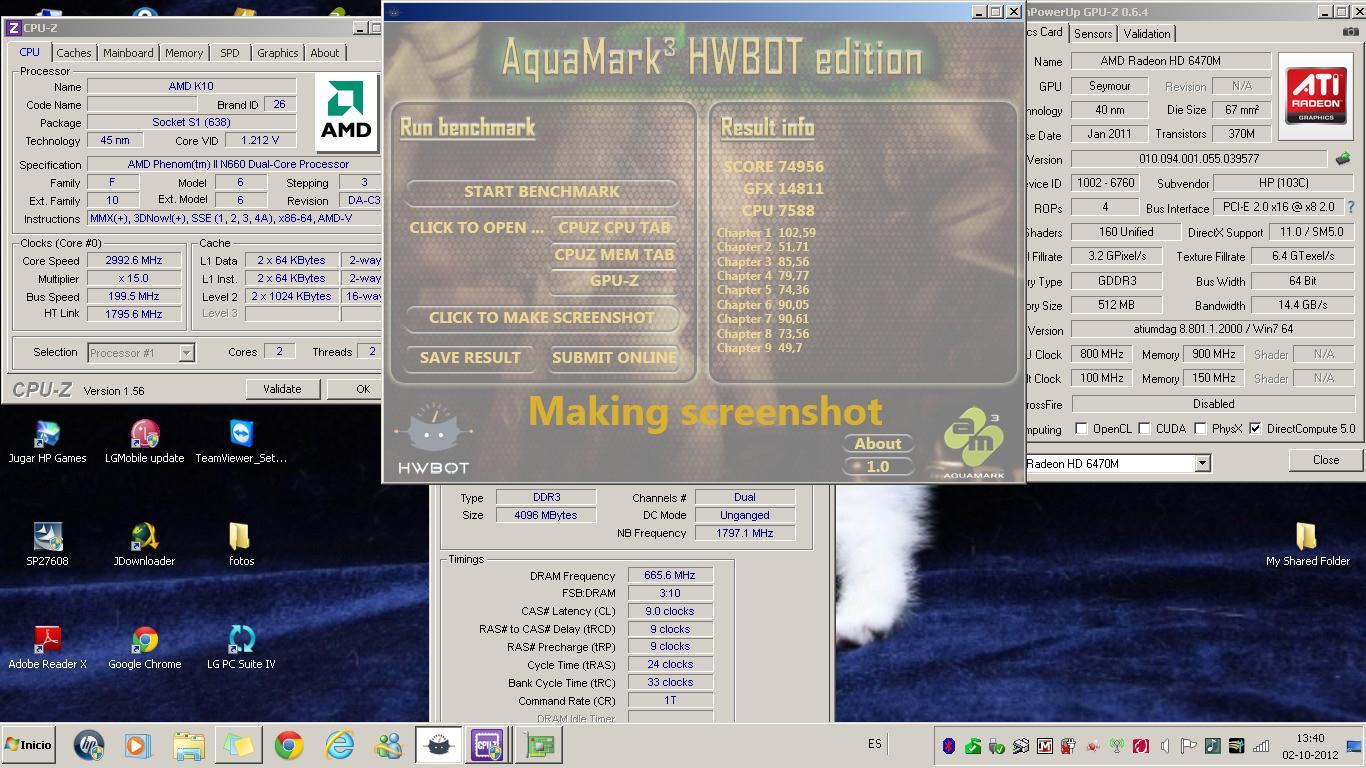Screen dimensions: 1366x768
Task: Open the LG PC Suite IV icon
Action: pyautogui.click(x=241, y=647)
